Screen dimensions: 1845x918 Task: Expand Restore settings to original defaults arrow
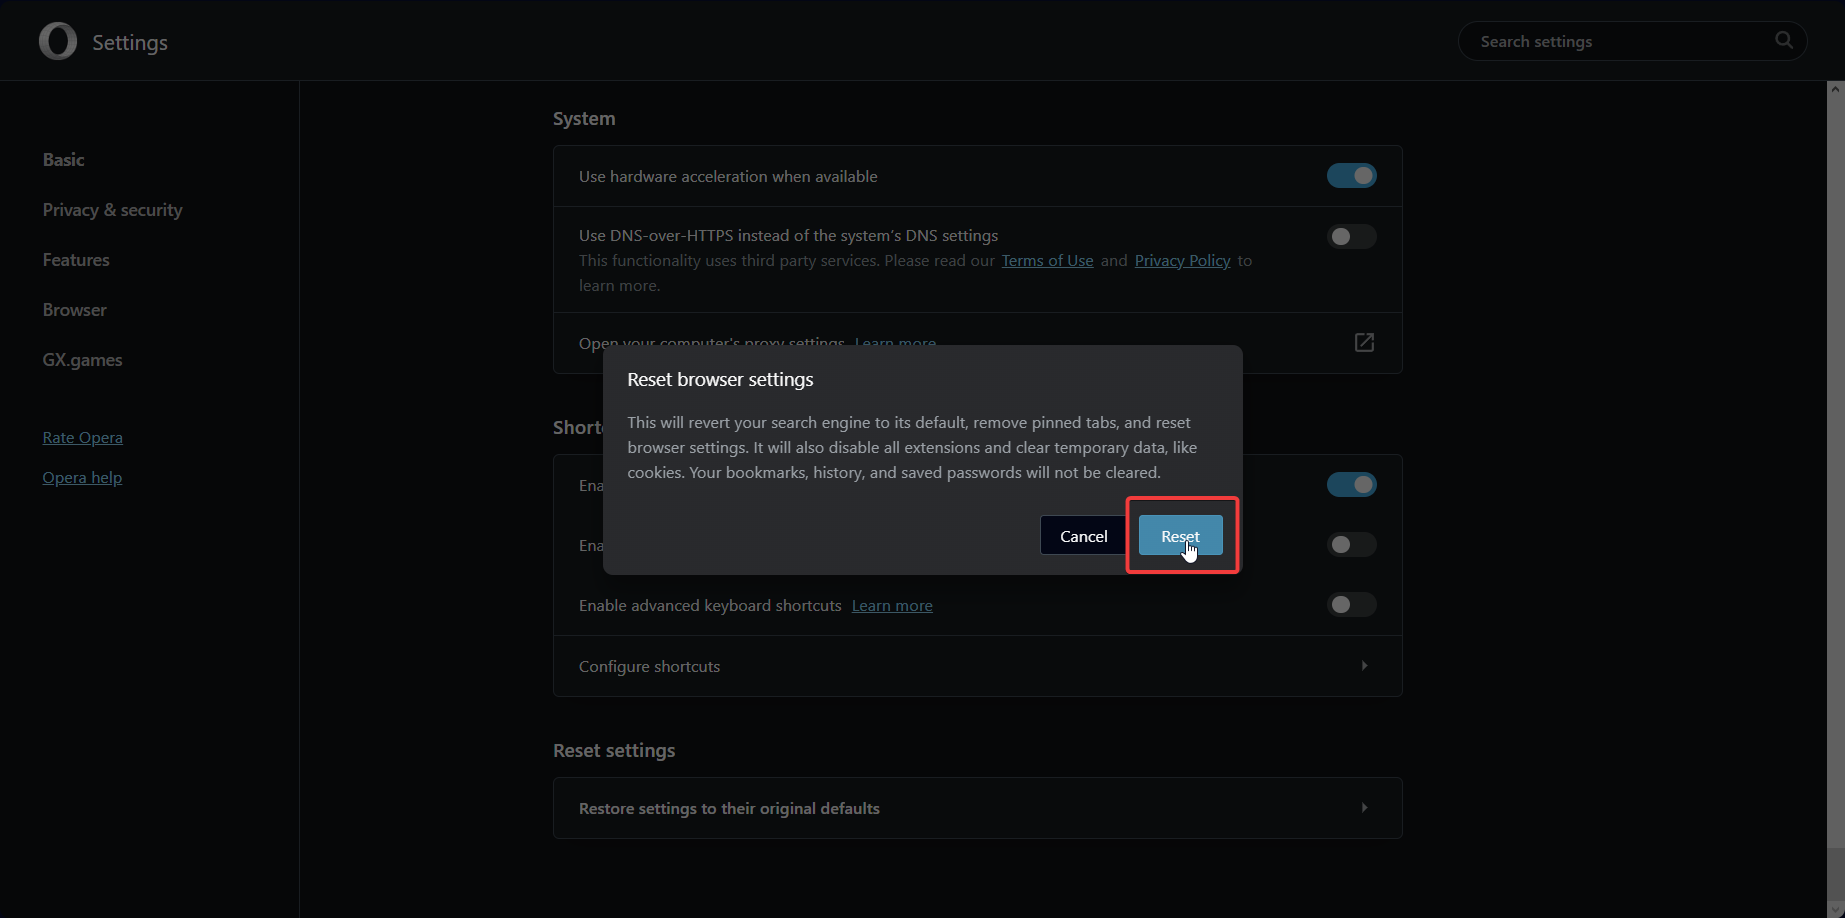[1364, 808]
